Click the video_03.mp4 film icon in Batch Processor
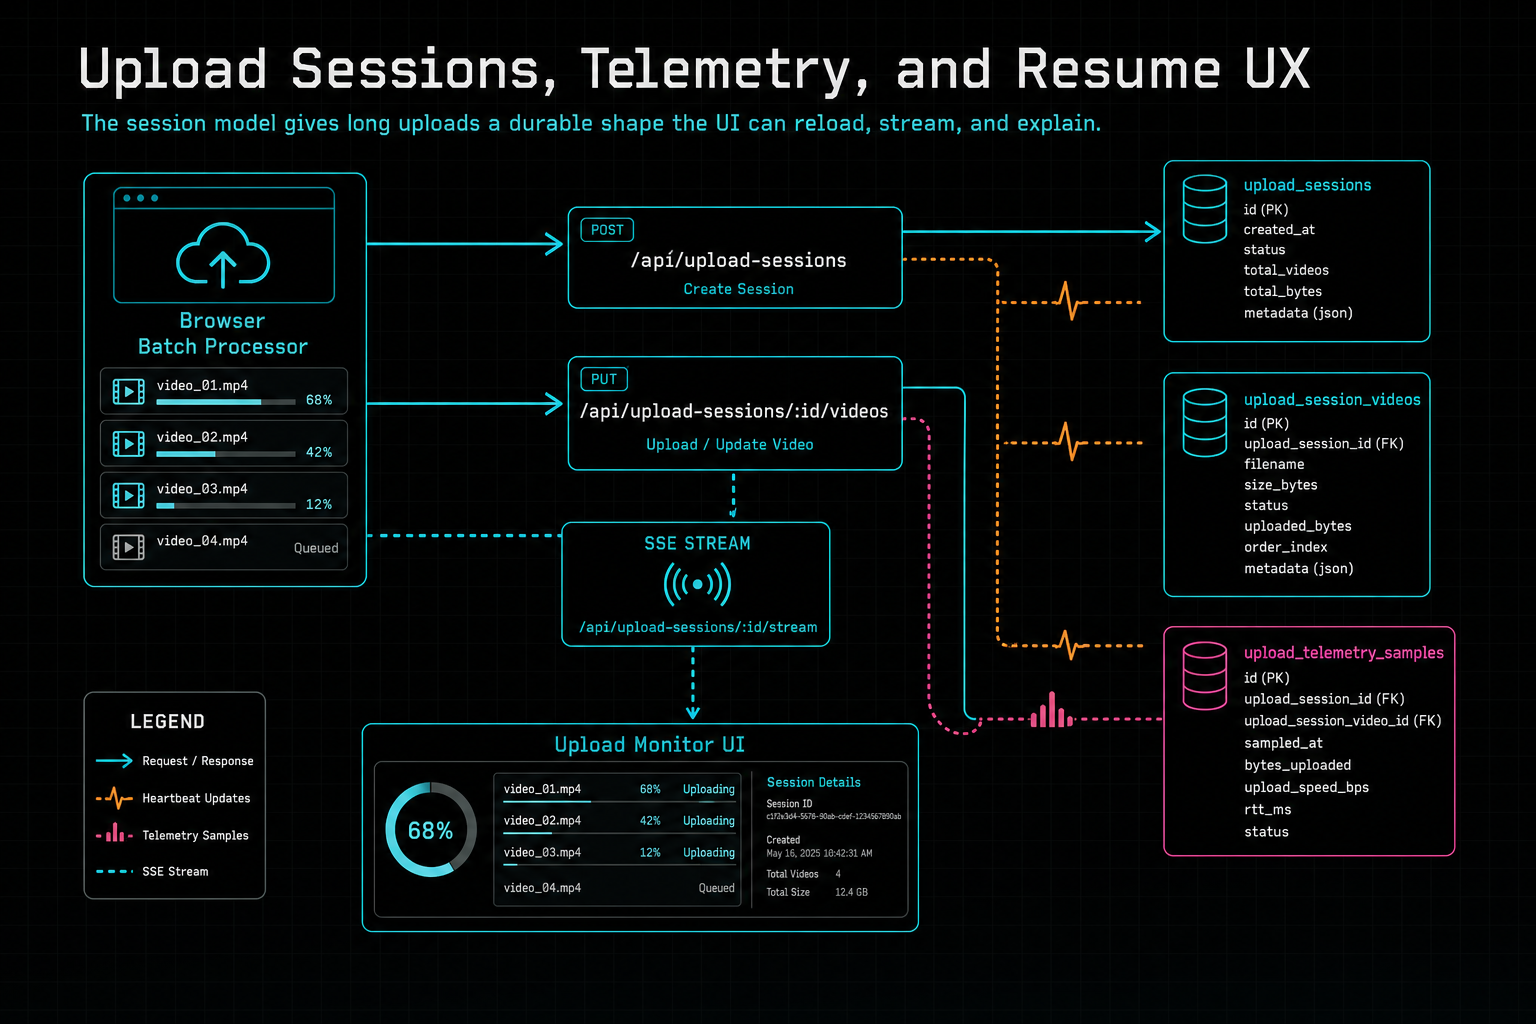Image resolution: width=1536 pixels, height=1024 pixels. [x=128, y=495]
